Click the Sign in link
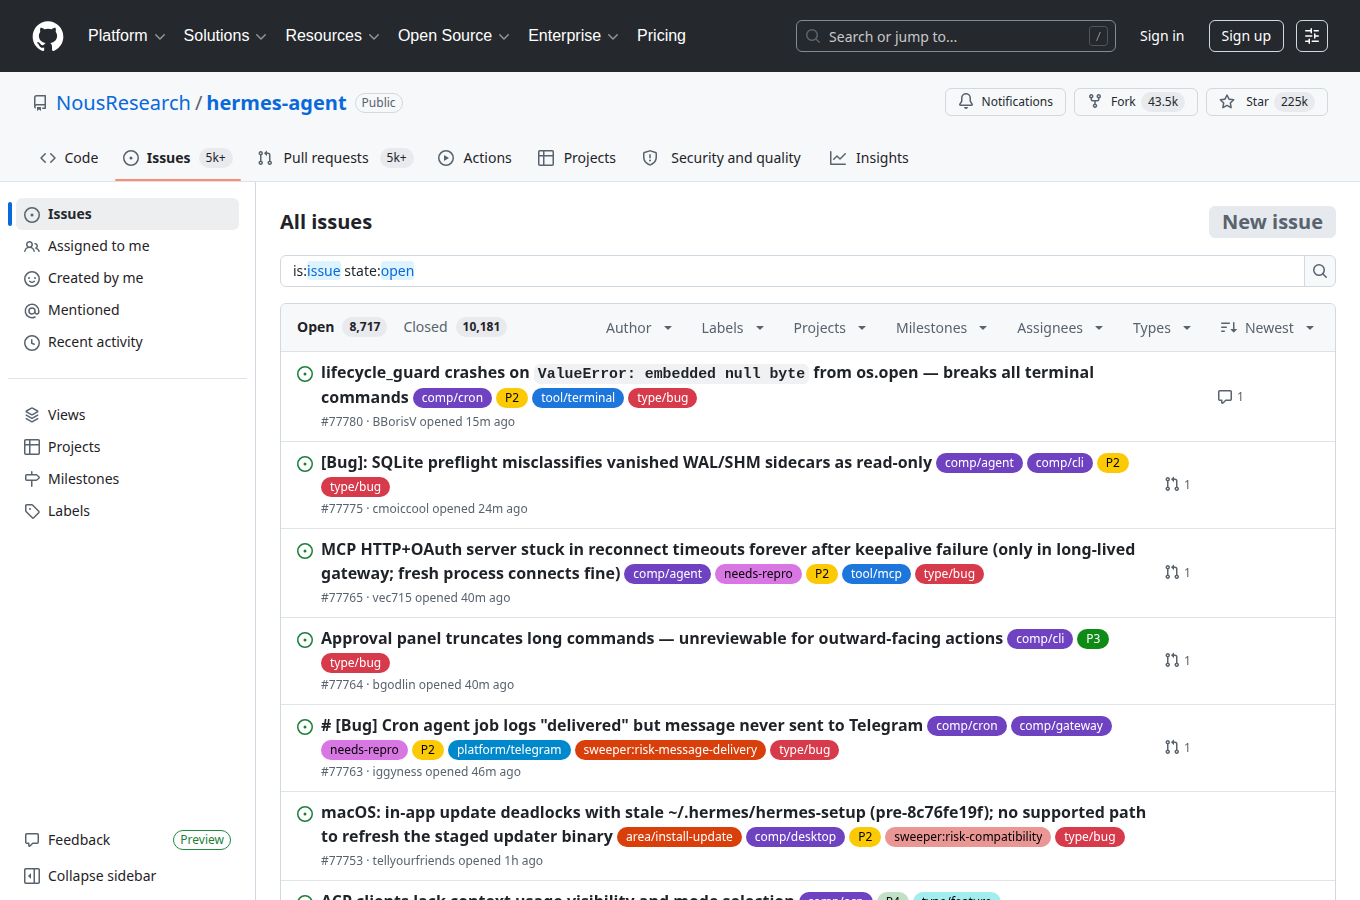 1162,36
